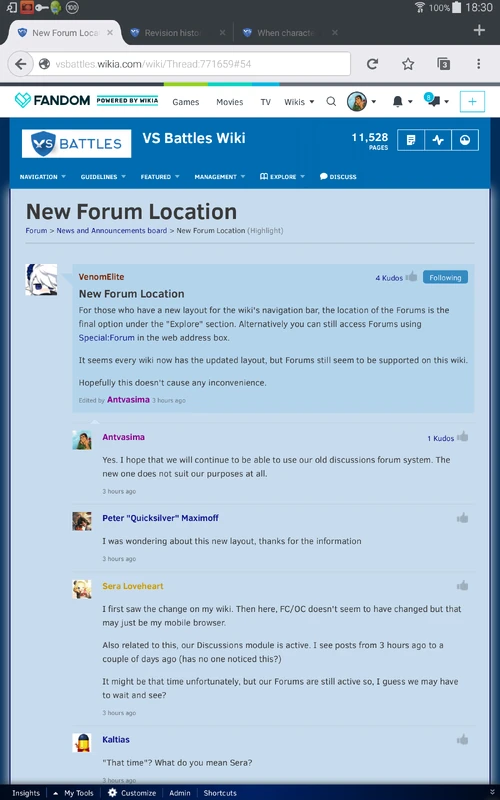Screen dimensions: 500x800
Task: Open VenomElite's avatar thumbnail
Action: click(x=41, y=280)
